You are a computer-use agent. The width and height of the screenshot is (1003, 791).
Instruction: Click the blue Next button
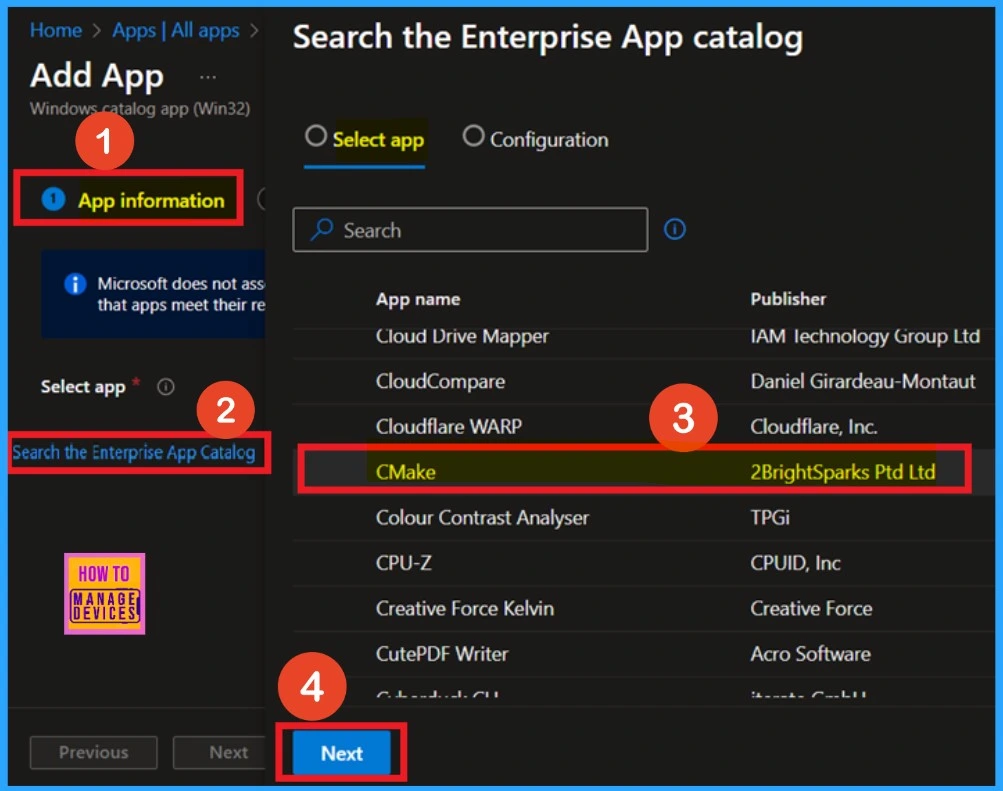point(342,753)
